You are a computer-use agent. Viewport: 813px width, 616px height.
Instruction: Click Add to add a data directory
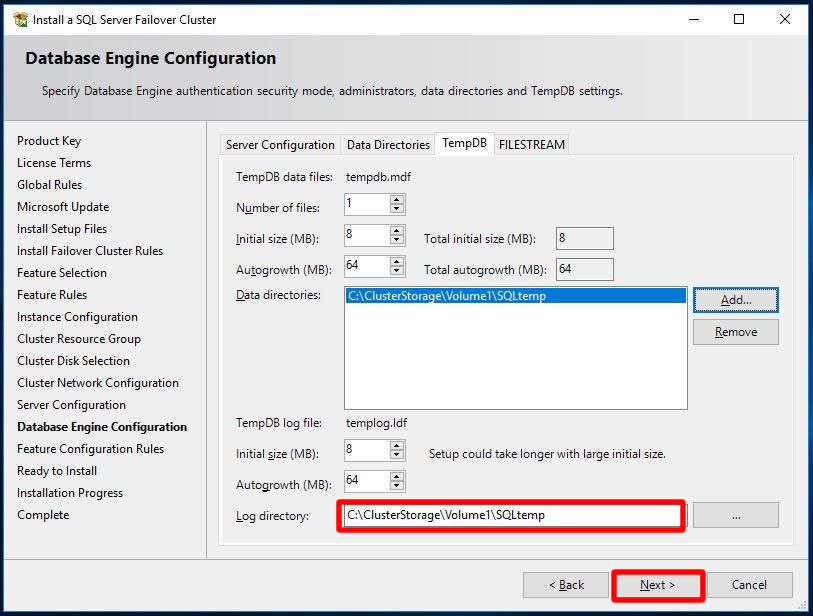[x=735, y=299]
